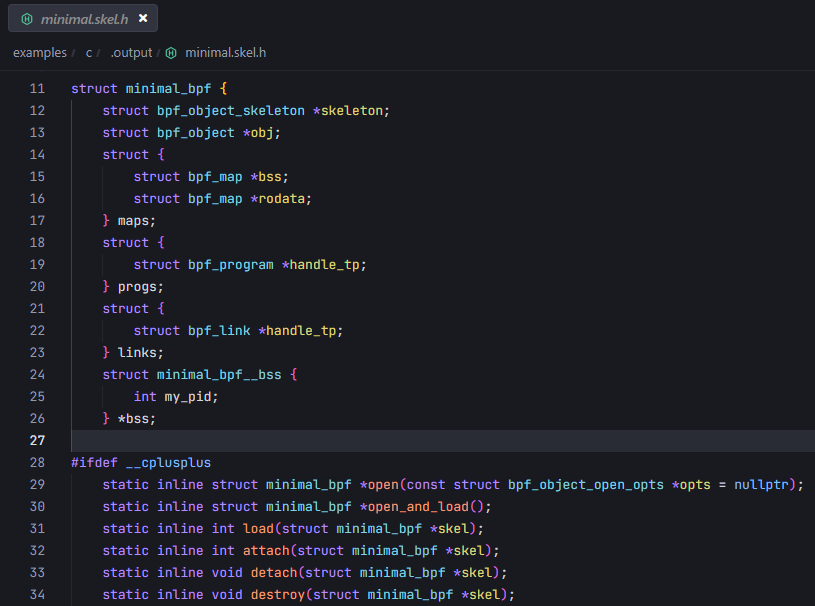This screenshot has width=815, height=606.
Task: Click '#ifdef' directive on line 28
Action: pos(95,463)
